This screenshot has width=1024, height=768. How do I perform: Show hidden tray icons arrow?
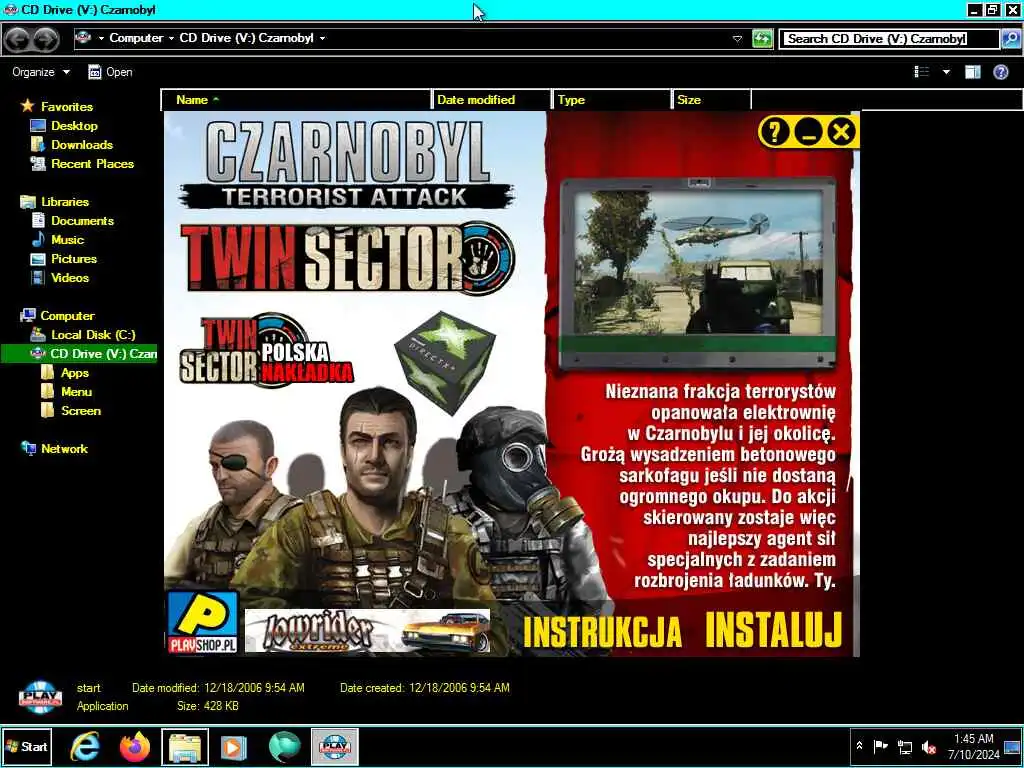[x=860, y=746]
